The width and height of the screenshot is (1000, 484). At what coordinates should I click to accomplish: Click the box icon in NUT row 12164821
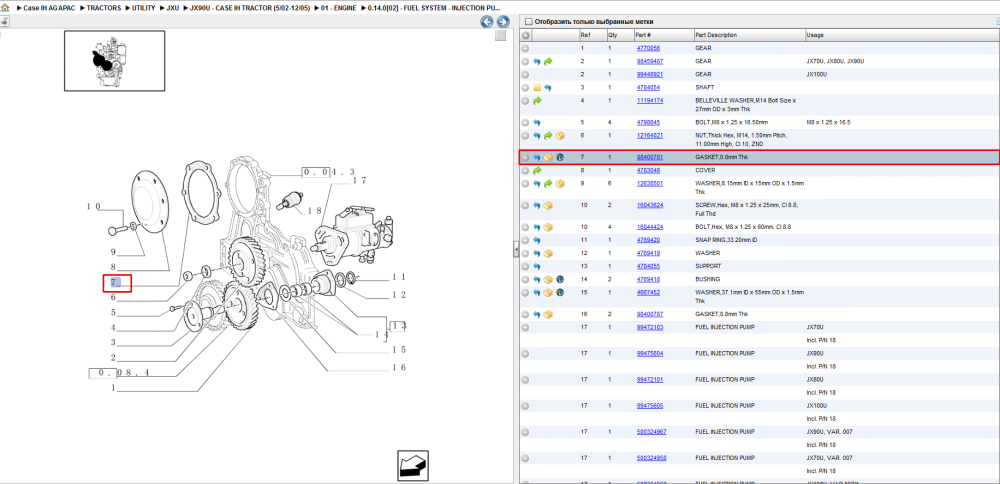pos(559,136)
